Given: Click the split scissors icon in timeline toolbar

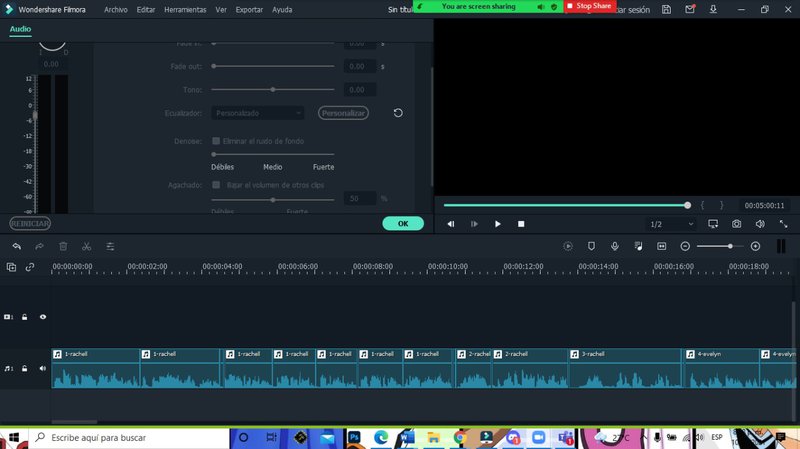Looking at the screenshot, I should (x=87, y=246).
